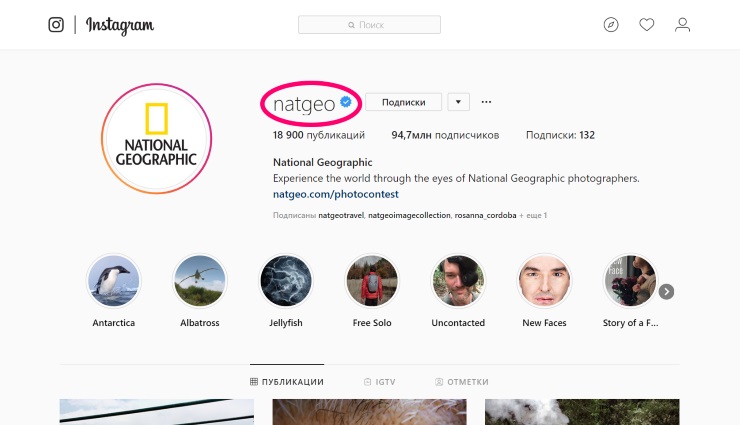The height and width of the screenshot is (425, 740).
Task: Toggle the Подписки following button
Action: point(404,102)
